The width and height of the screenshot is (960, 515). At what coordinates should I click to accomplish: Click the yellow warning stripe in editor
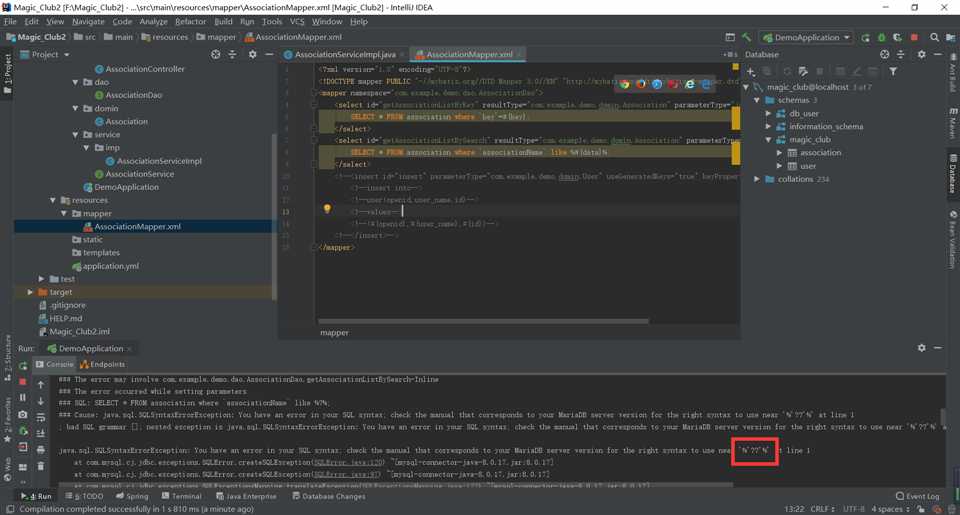coord(736,118)
